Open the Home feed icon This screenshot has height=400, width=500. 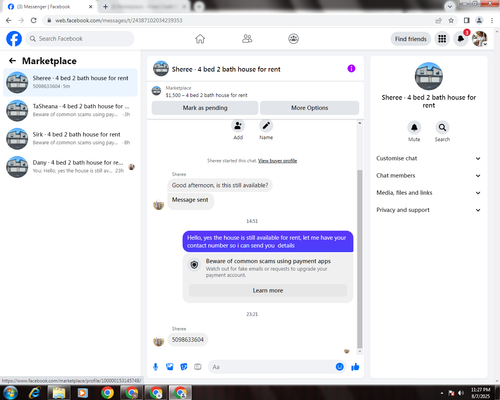pos(200,39)
